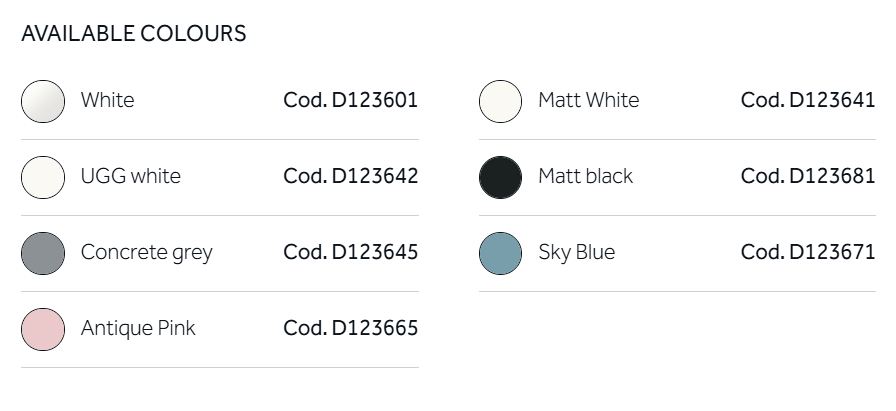This screenshot has width=896, height=411.
Task: Click the Concrete grey name
Action: pos(146,252)
